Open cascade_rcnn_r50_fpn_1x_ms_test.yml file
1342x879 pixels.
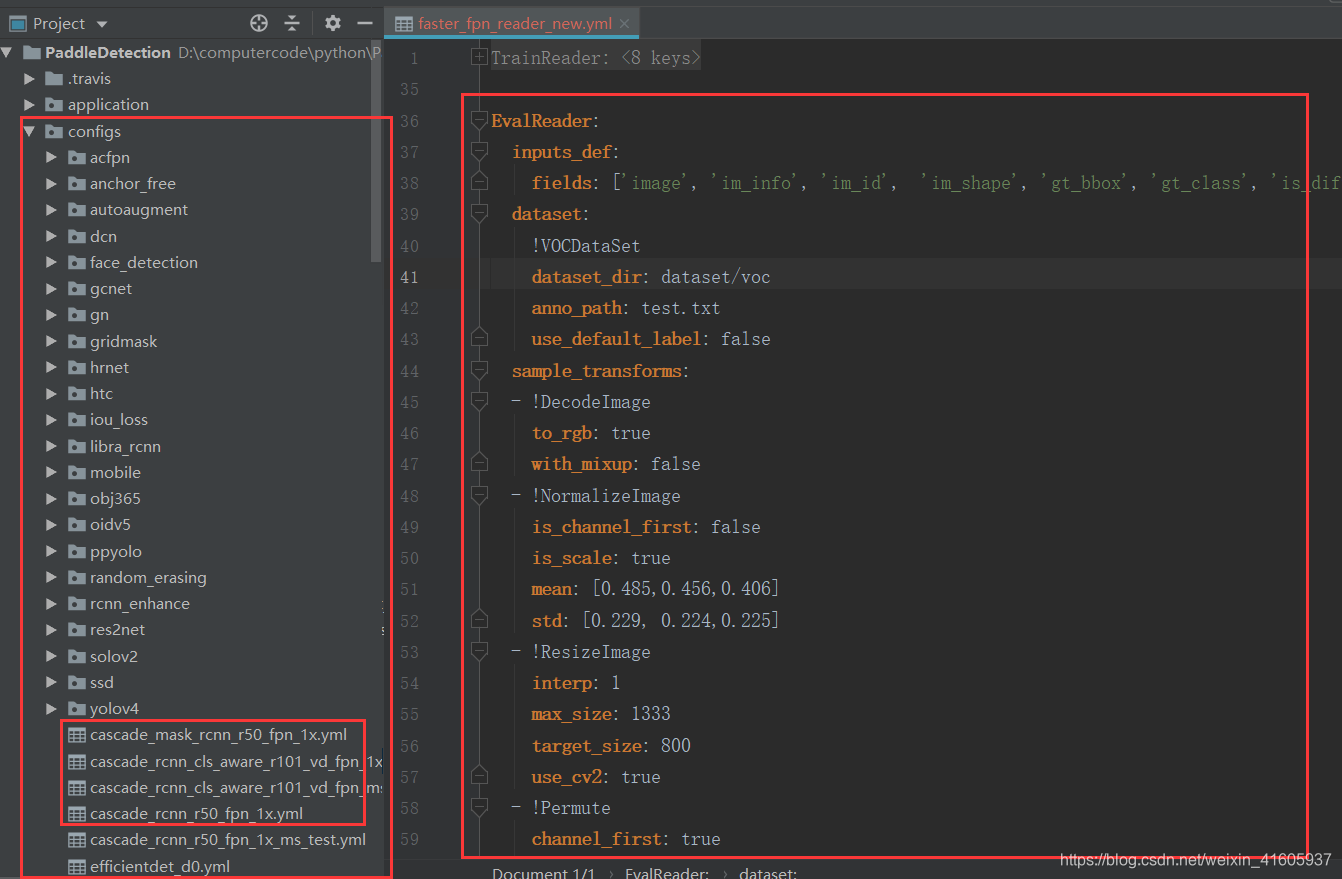(x=227, y=840)
